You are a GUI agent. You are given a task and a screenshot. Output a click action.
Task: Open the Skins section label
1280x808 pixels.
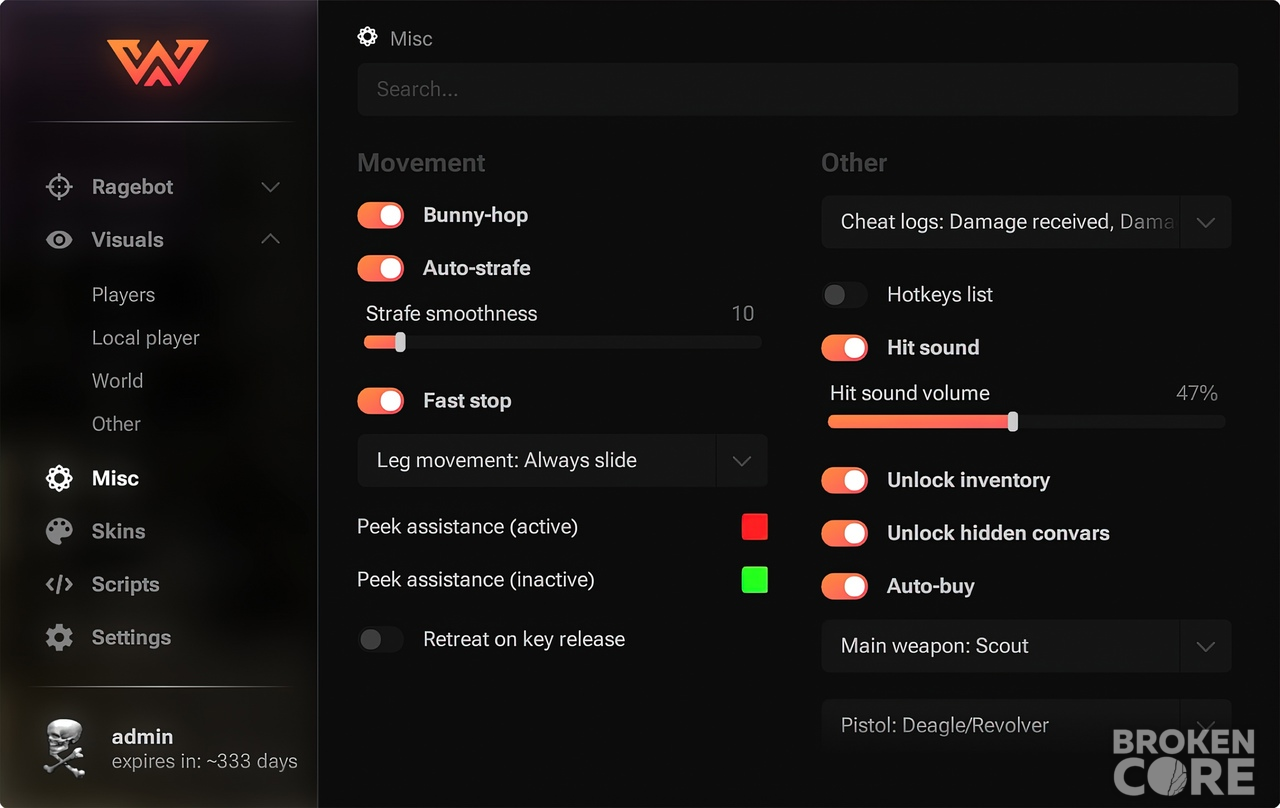(118, 531)
